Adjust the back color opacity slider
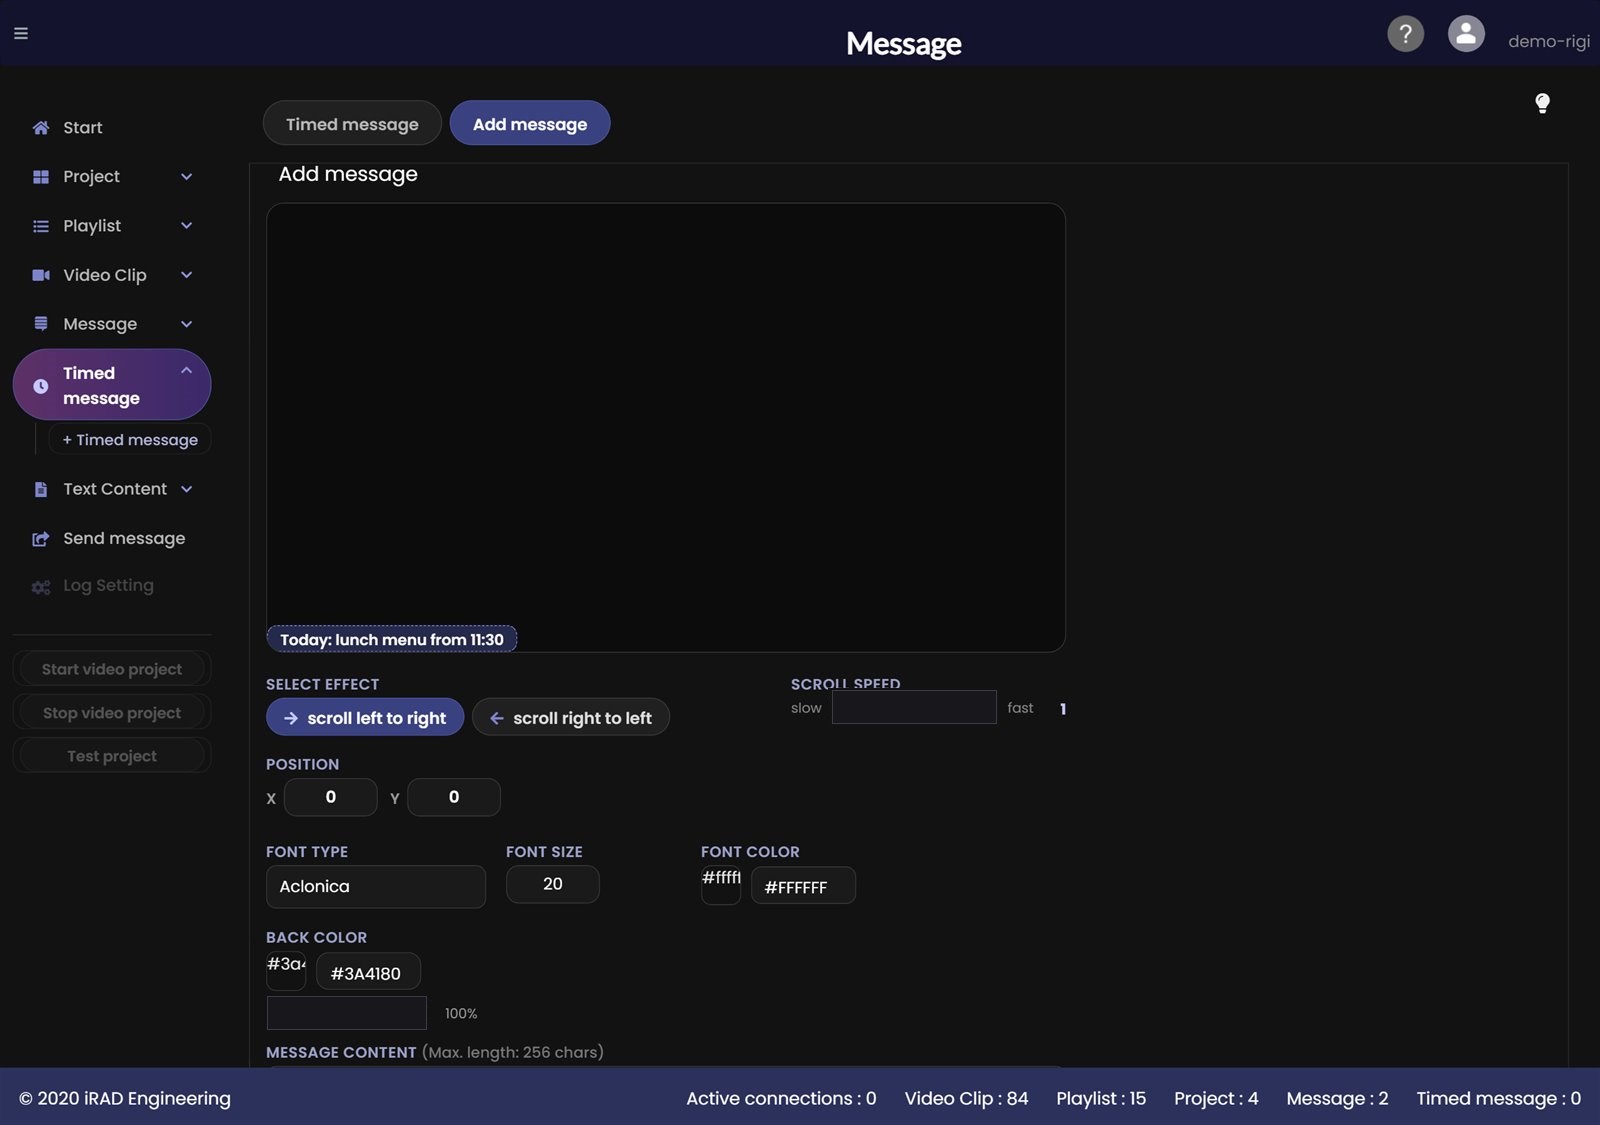This screenshot has width=1600, height=1125. pyautogui.click(x=347, y=1013)
